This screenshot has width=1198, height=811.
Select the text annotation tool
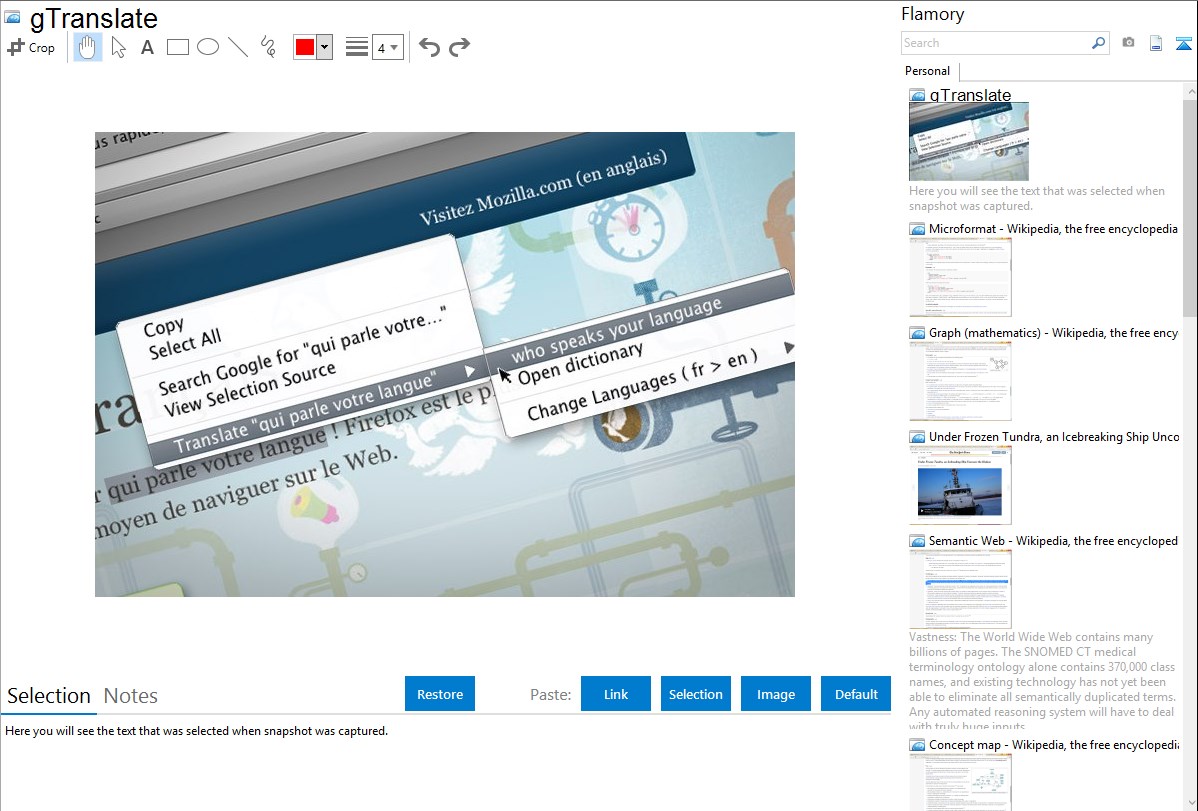[x=147, y=47]
